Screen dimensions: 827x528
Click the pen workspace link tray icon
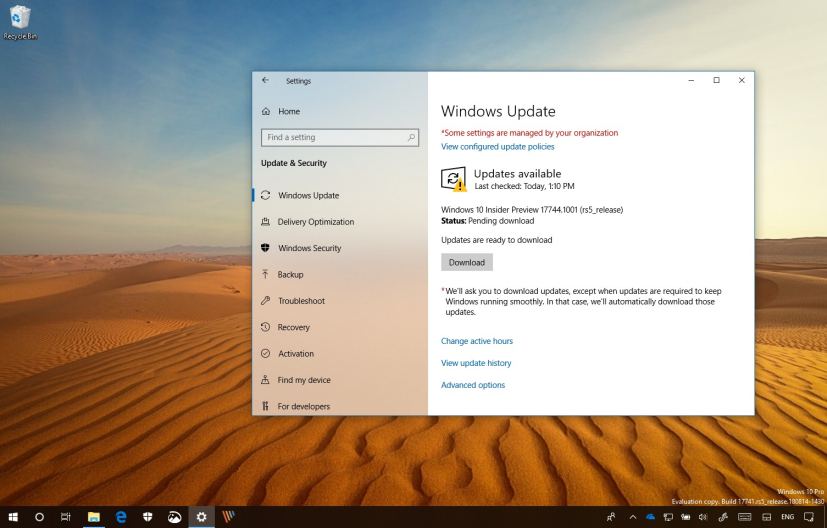(723, 517)
